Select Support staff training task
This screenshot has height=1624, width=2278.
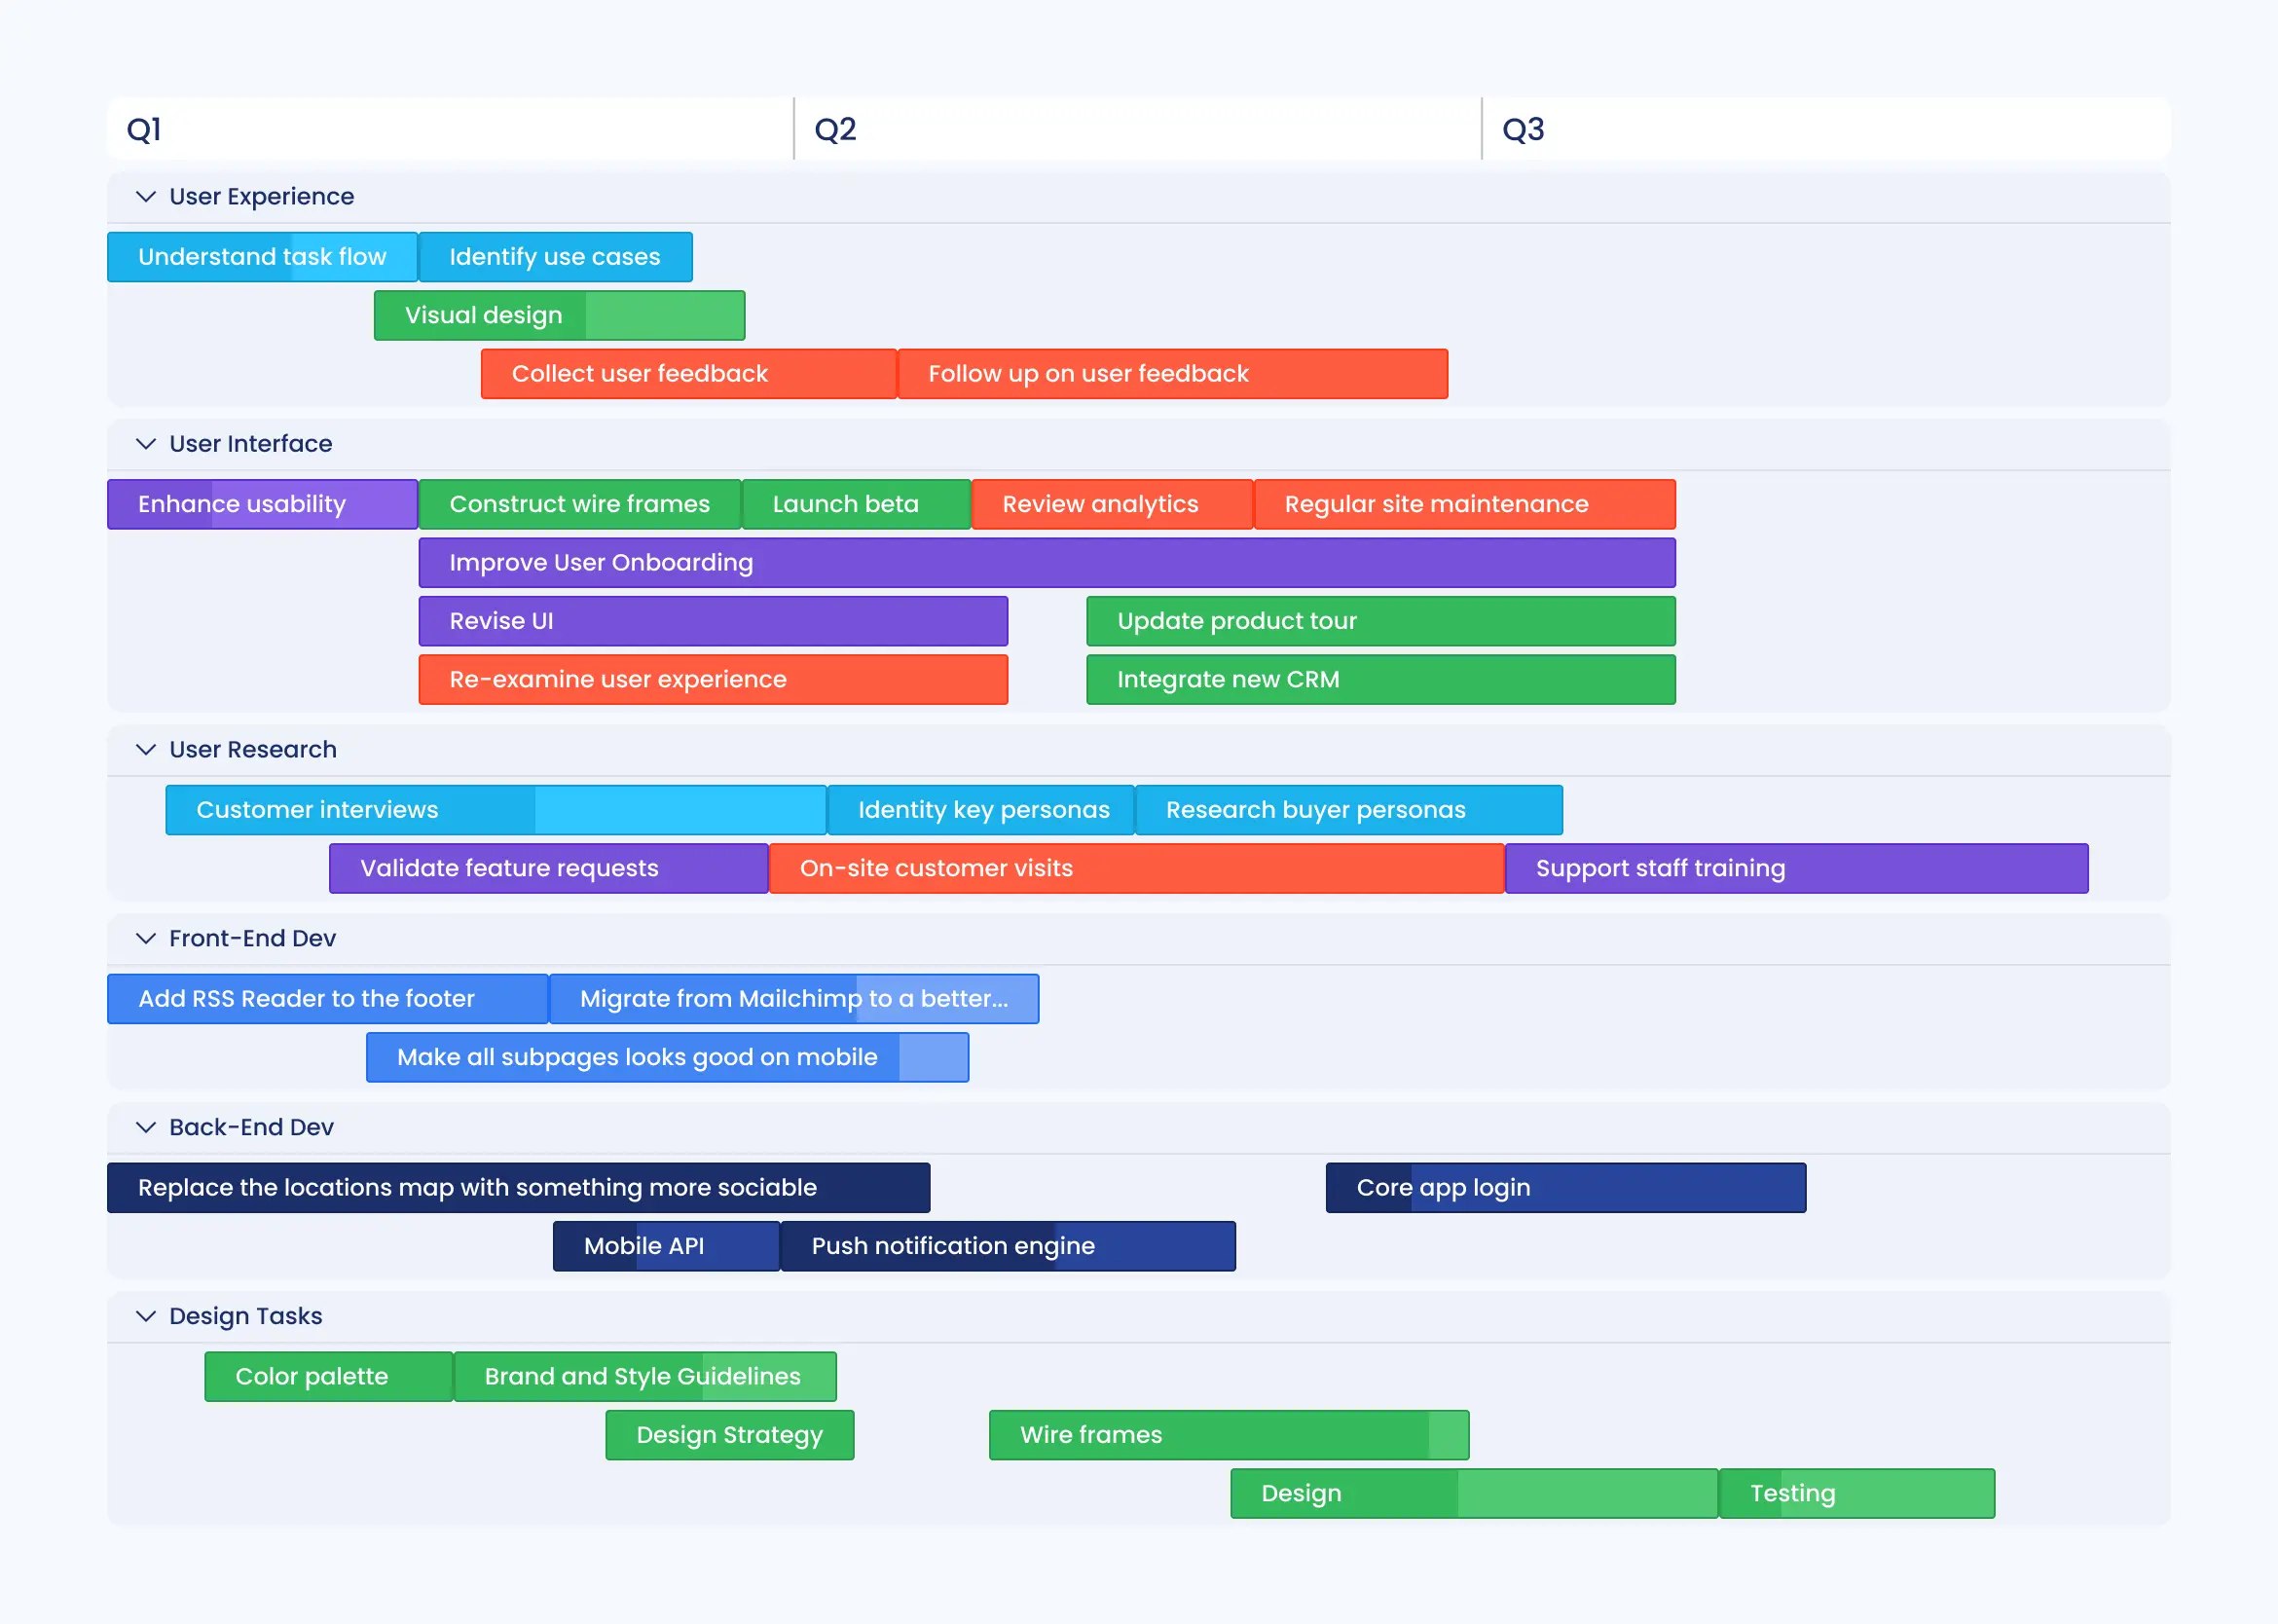1797,869
